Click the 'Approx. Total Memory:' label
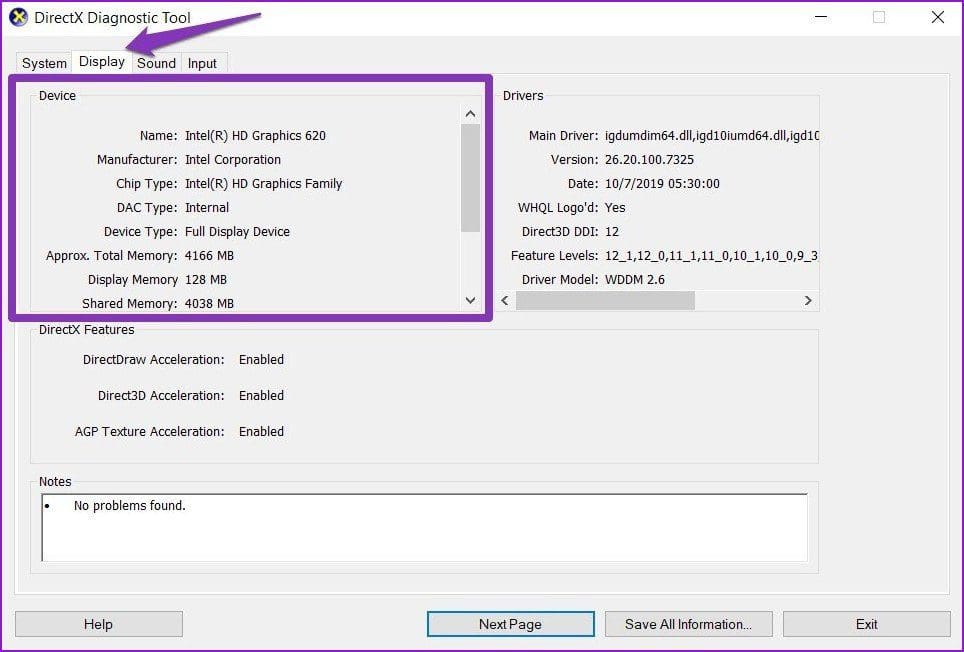 pyautogui.click(x=111, y=256)
